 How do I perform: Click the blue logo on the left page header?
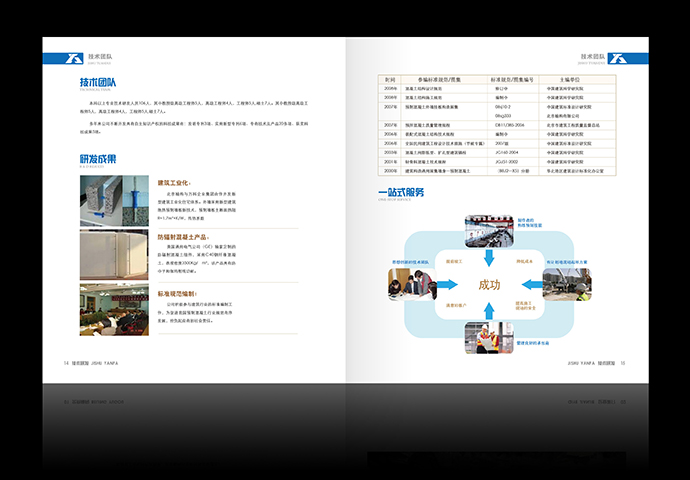pyautogui.click(x=58, y=59)
